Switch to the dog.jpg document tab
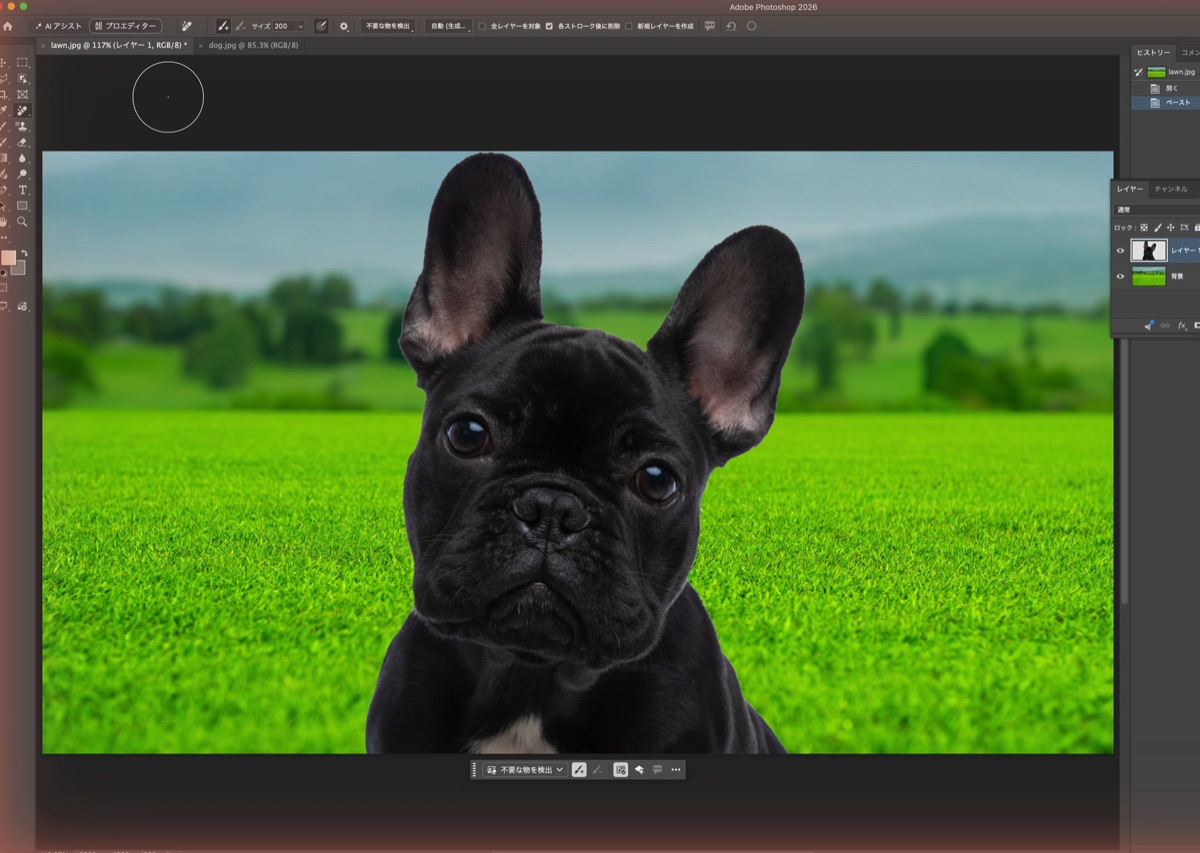1200x853 pixels. coord(253,45)
